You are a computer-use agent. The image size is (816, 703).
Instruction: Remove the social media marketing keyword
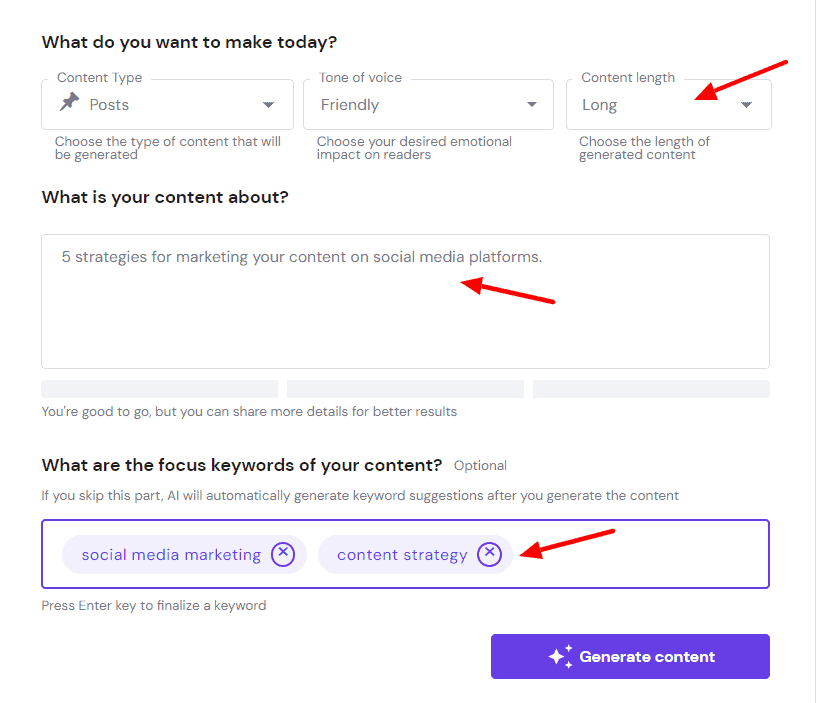pyautogui.click(x=283, y=553)
